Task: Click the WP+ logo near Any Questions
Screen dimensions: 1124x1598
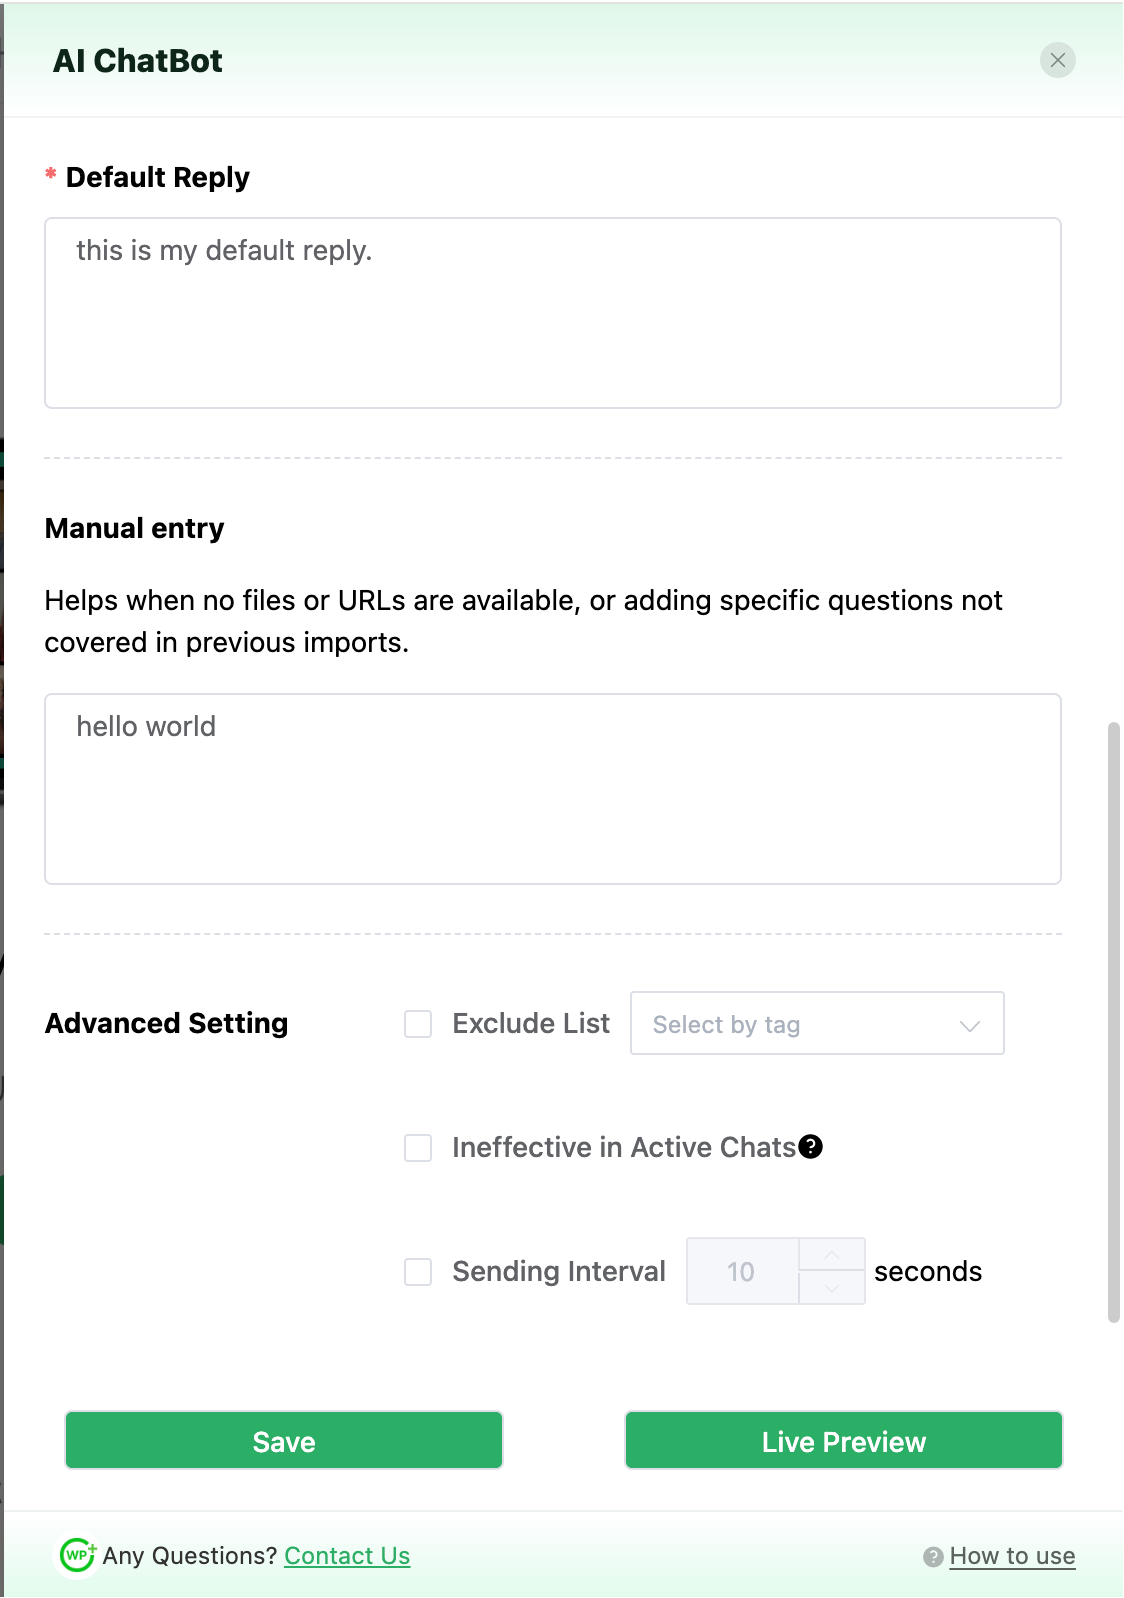Action: tap(76, 1555)
